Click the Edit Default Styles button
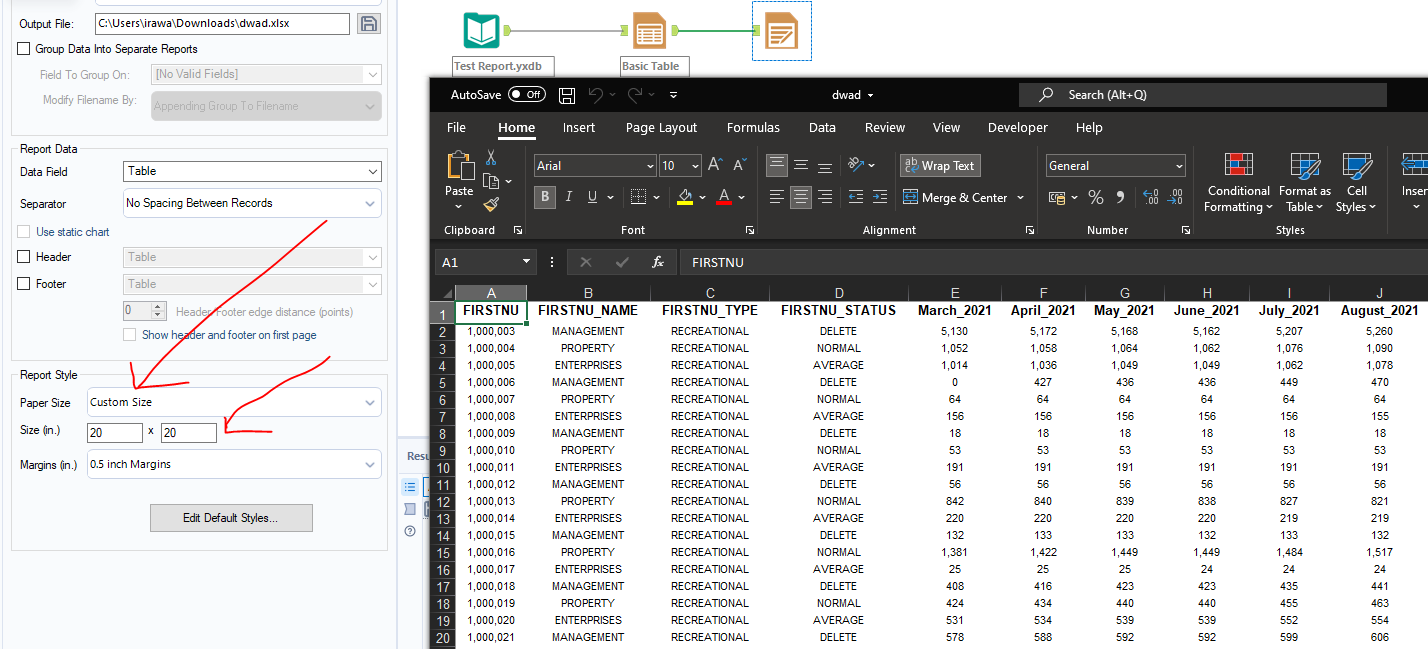 point(231,518)
